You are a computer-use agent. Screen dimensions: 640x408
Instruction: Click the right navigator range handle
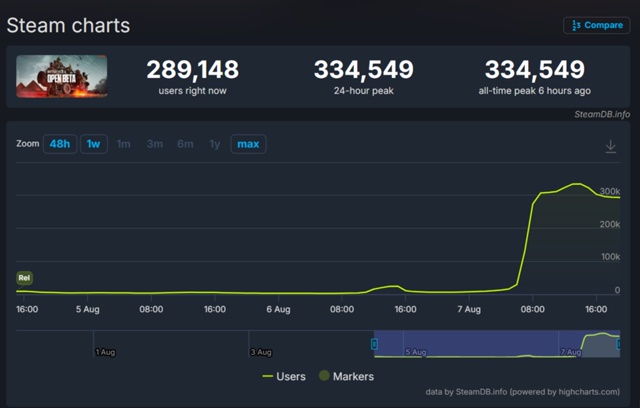click(619, 344)
